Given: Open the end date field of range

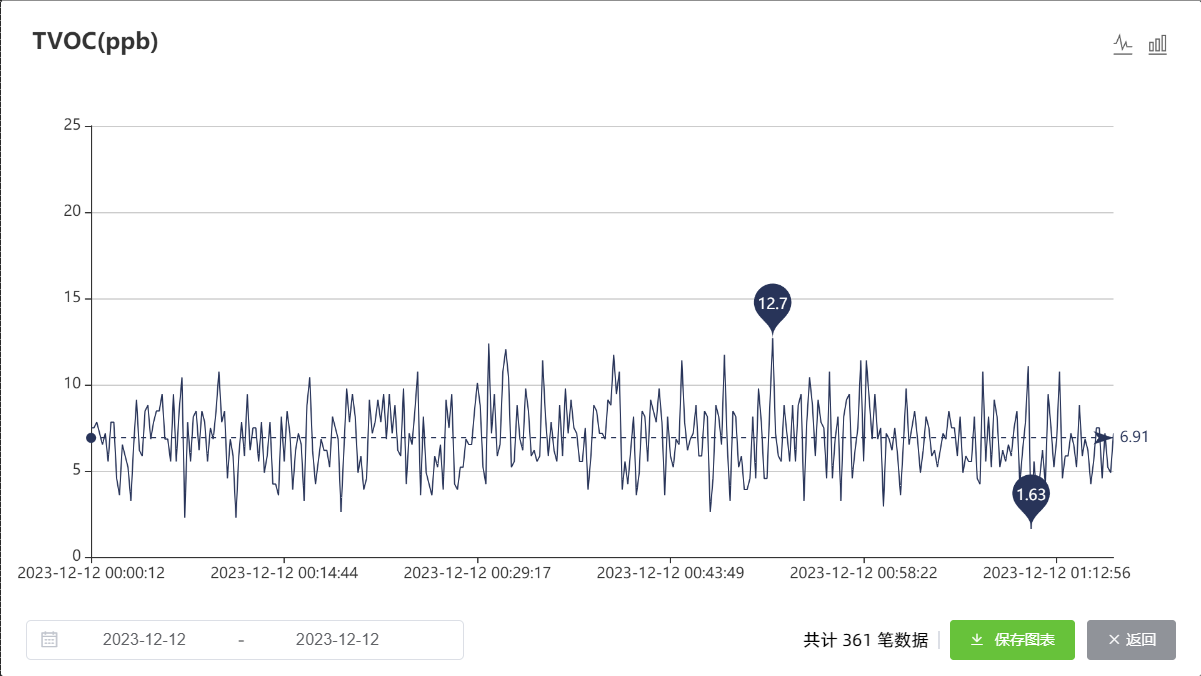Looking at the screenshot, I should point(337,640).
